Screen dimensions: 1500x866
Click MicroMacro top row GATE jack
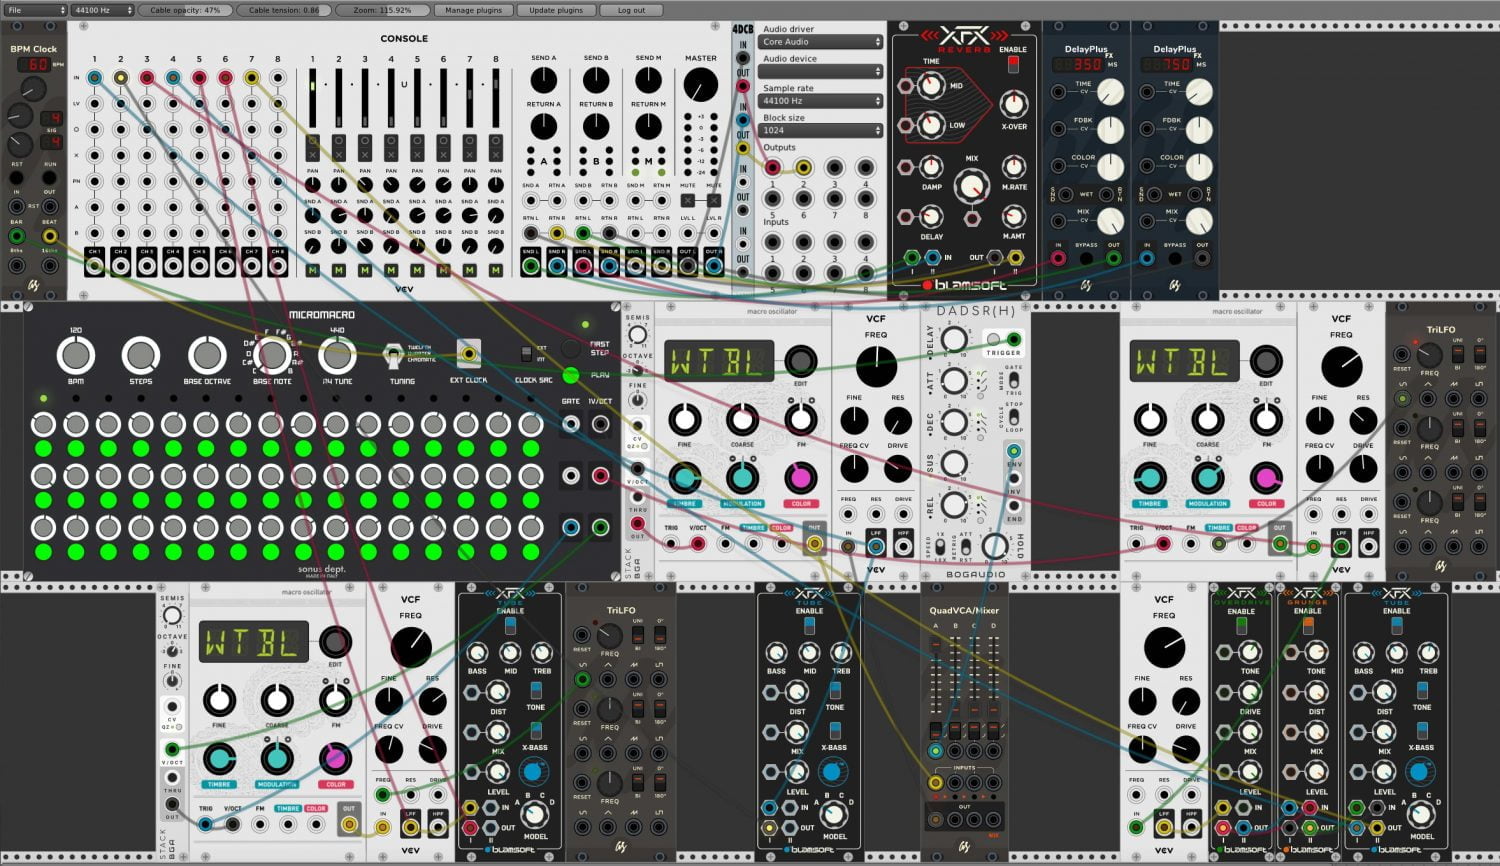[x=571, y=423]
